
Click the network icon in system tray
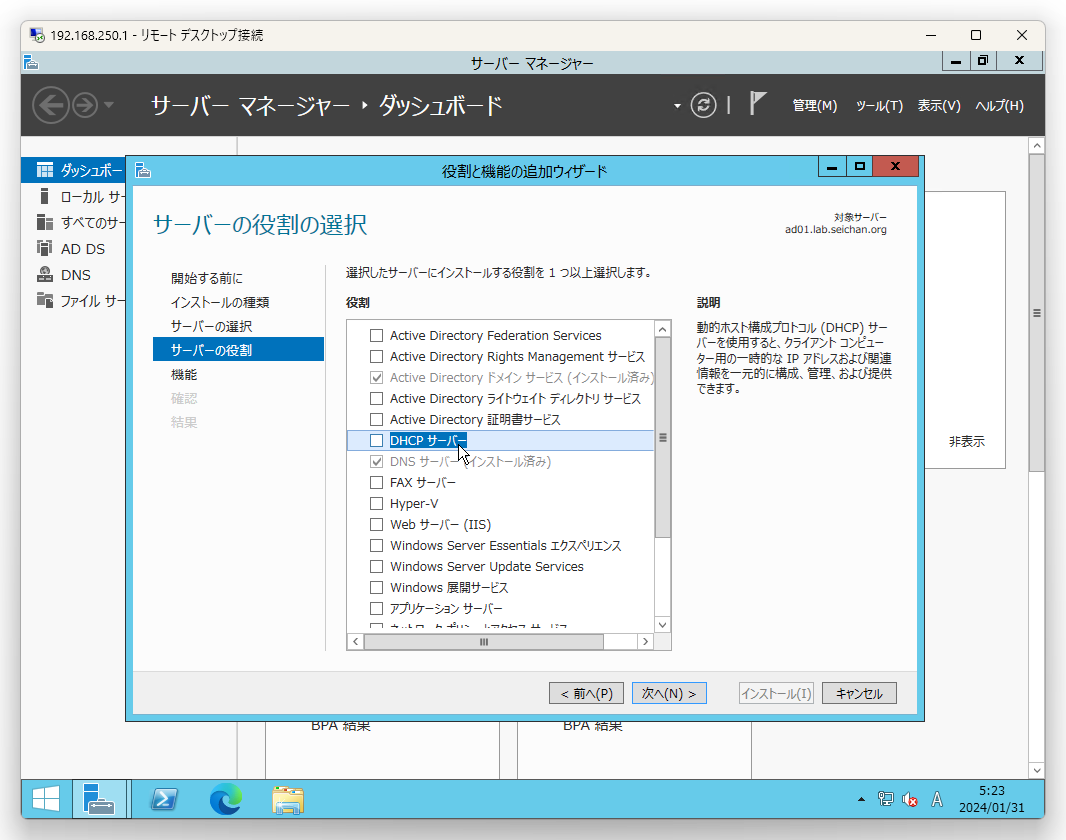886,799
